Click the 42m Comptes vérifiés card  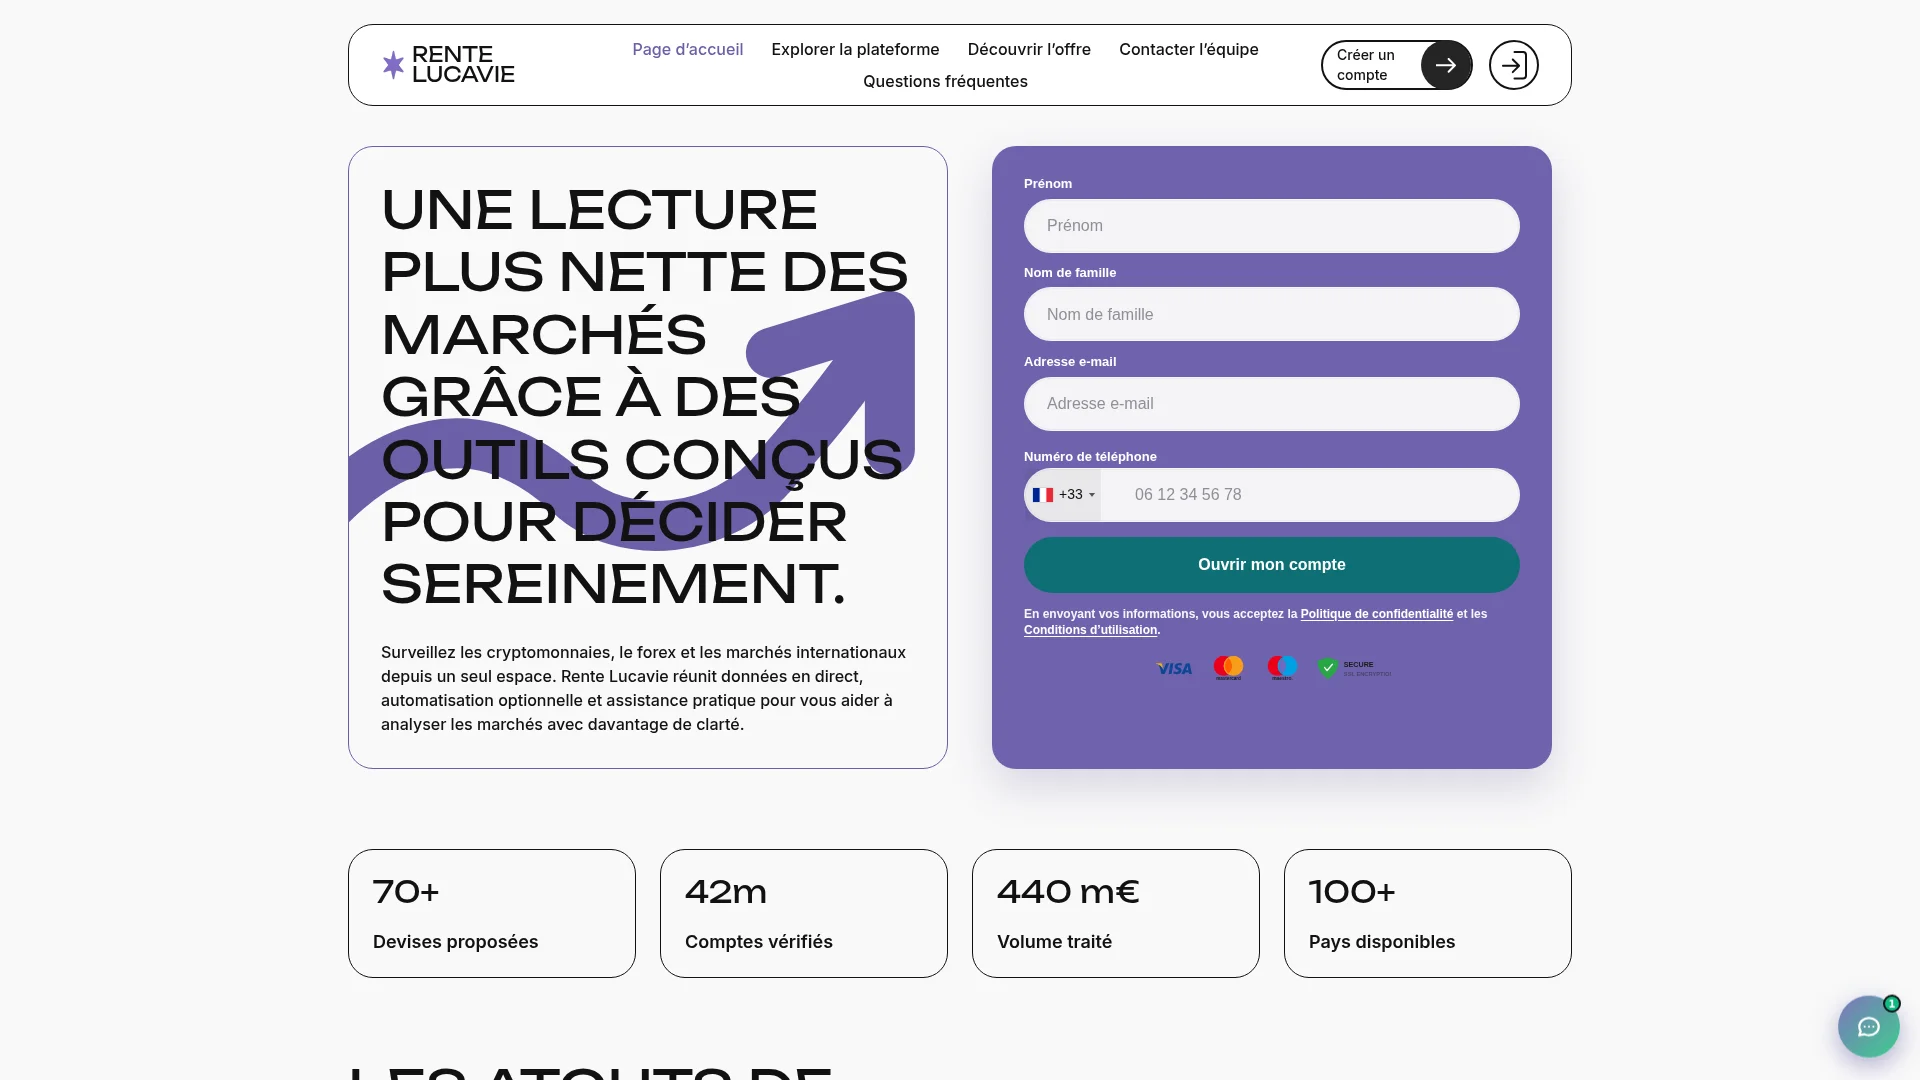(803, 913)
